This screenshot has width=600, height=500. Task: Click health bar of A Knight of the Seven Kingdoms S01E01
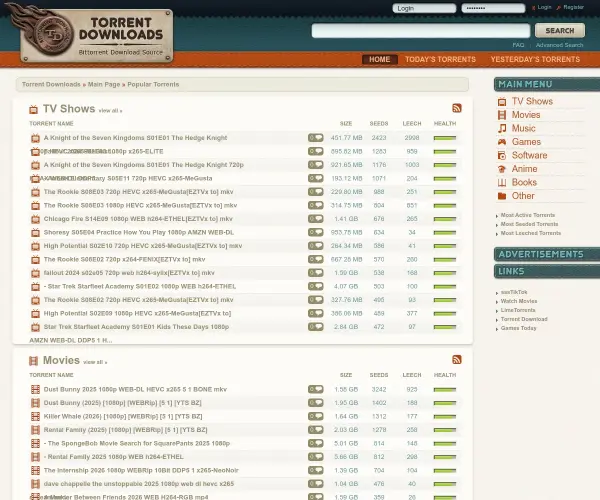tap(445, 138)
